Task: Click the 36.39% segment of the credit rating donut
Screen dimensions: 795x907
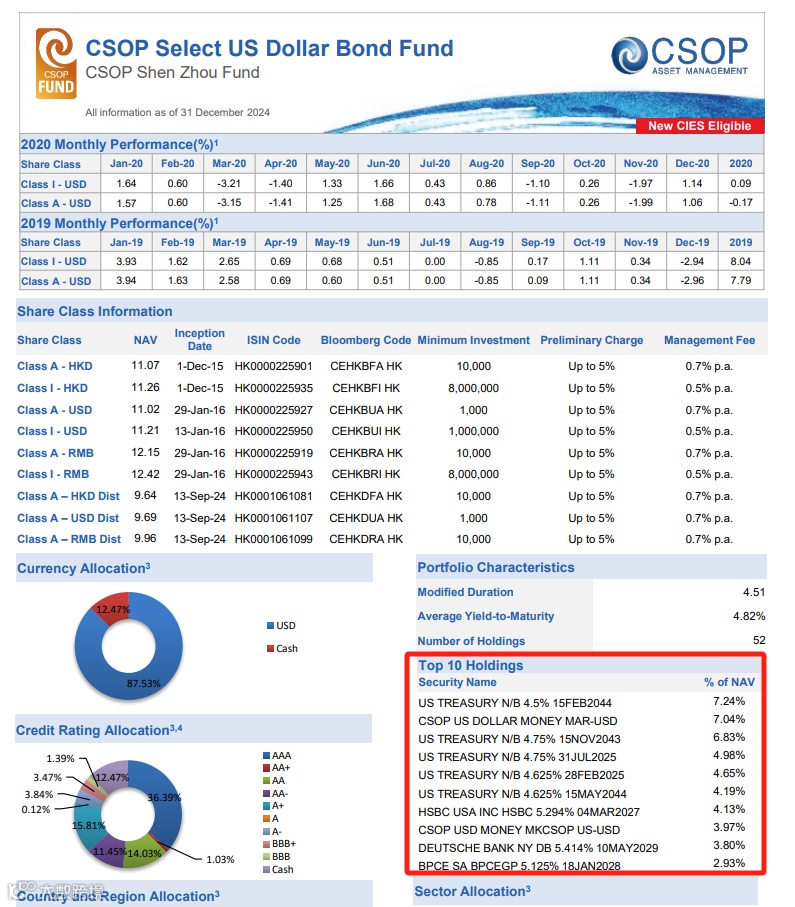Action: click(x=163, y=798)
